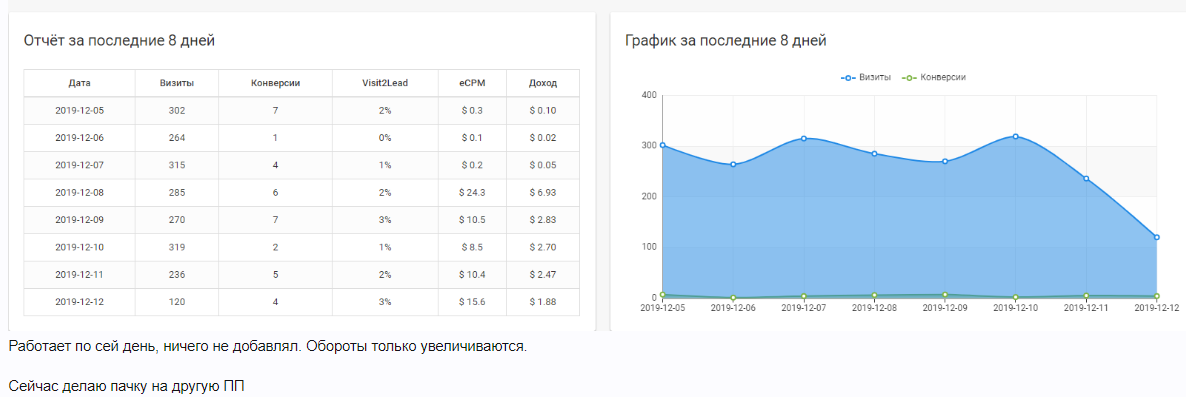Click the Визиты column header

coord(177,83)
